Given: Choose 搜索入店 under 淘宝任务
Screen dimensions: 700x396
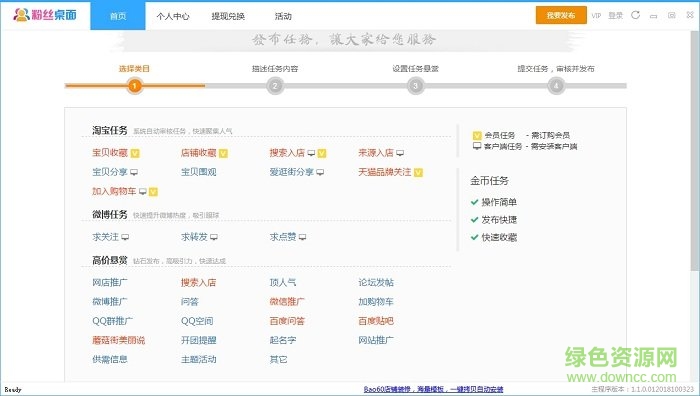Looking at the screenshot, I should pos(287,153).
